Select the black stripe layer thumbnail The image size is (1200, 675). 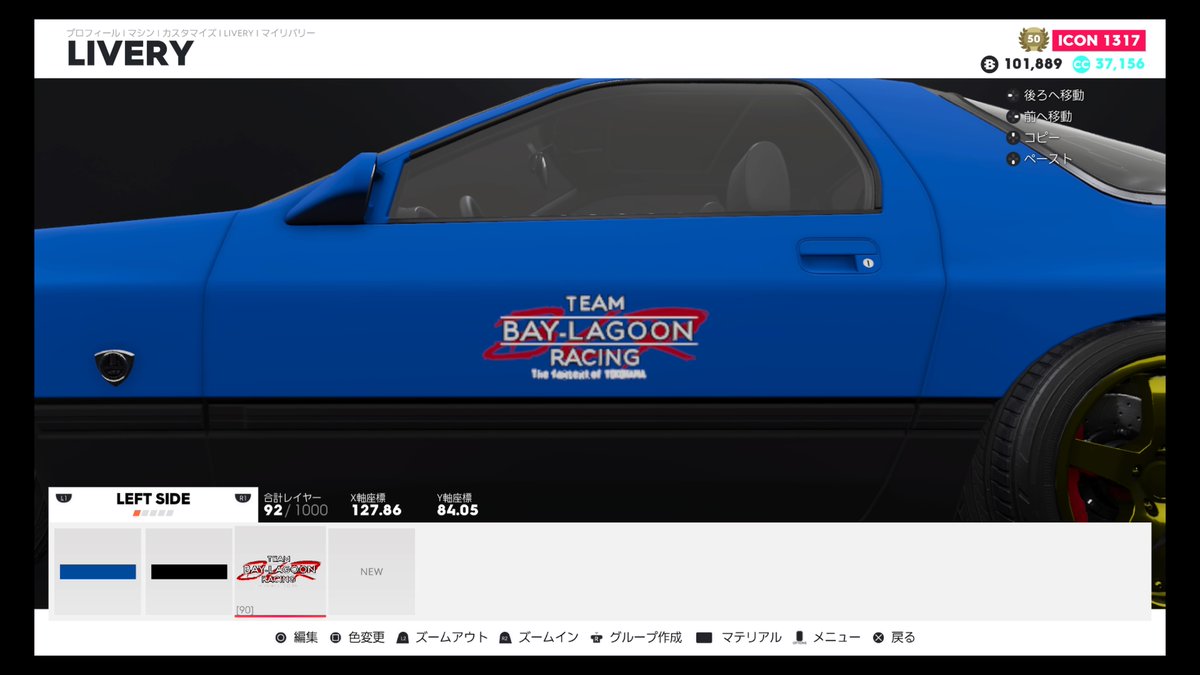coord(189,571)
